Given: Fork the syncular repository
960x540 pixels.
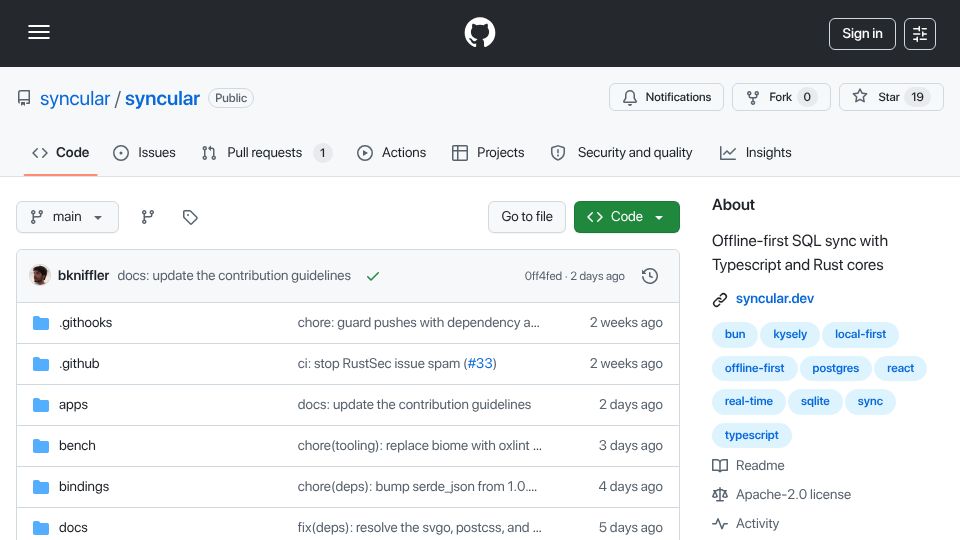Looking at the screenshot, I should tap(781, 97).
